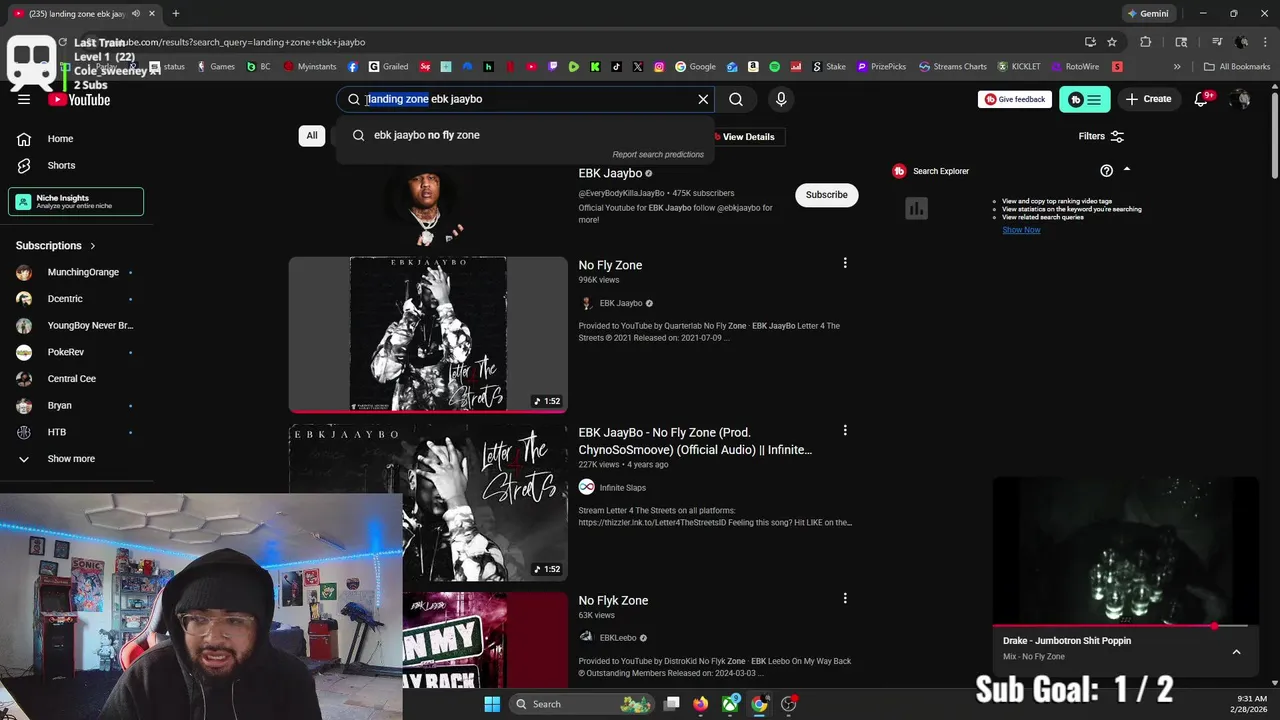Image resolution: width=1280 pixels, height=720 pixels.
Task: Run search with the magnifier button
Action: click(x=736, y=99)
